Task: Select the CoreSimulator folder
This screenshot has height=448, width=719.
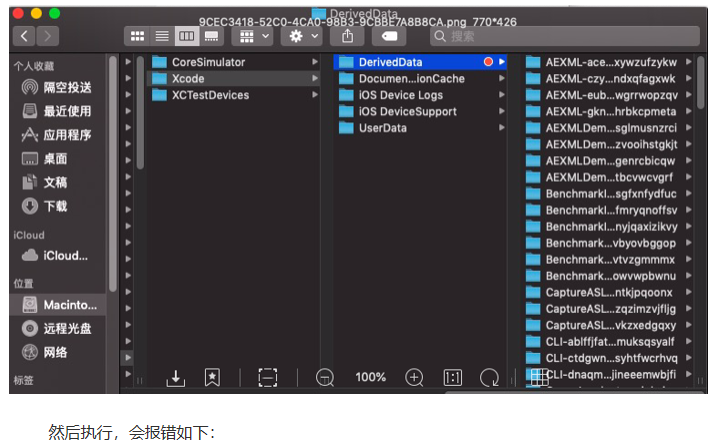Action: (x=234, y=62)
